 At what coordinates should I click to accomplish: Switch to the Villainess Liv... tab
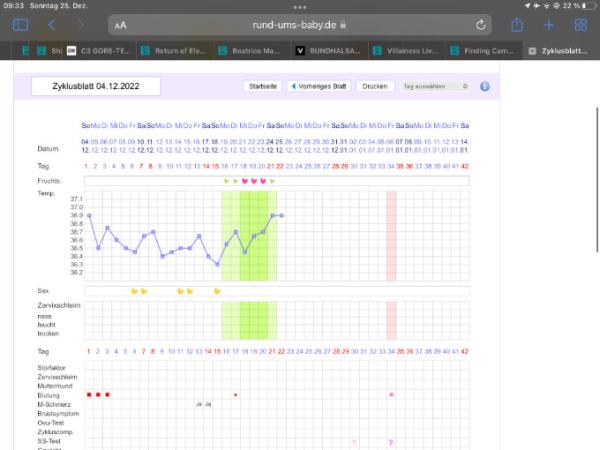407,51
